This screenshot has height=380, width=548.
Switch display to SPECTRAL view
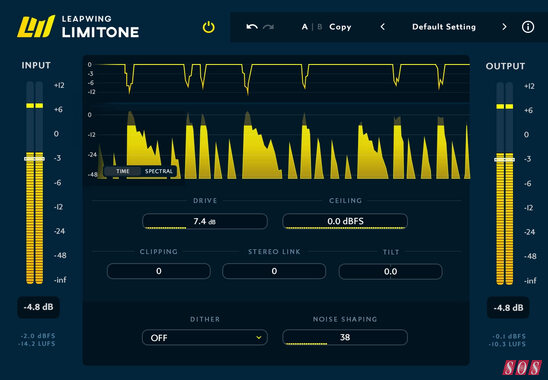tap(159, 171)
